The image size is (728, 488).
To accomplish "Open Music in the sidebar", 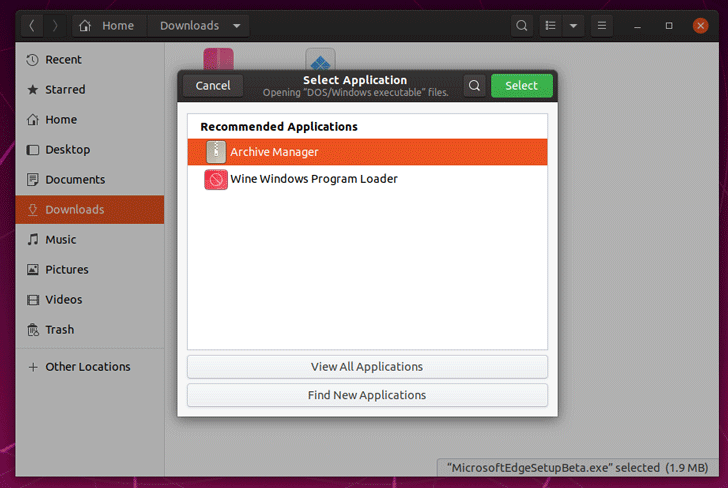I will (90, 240).
